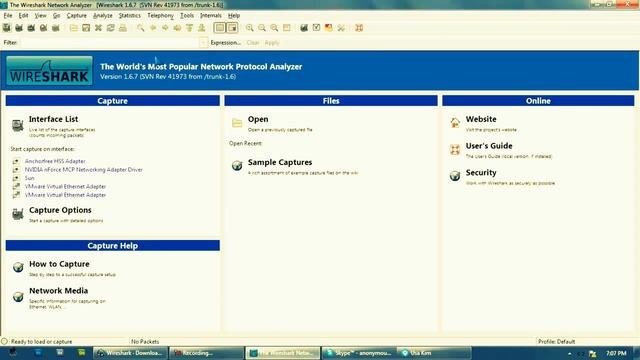Click the Clear filter button
This screenshot has width=640, height=360.
(x=253, y=42)
